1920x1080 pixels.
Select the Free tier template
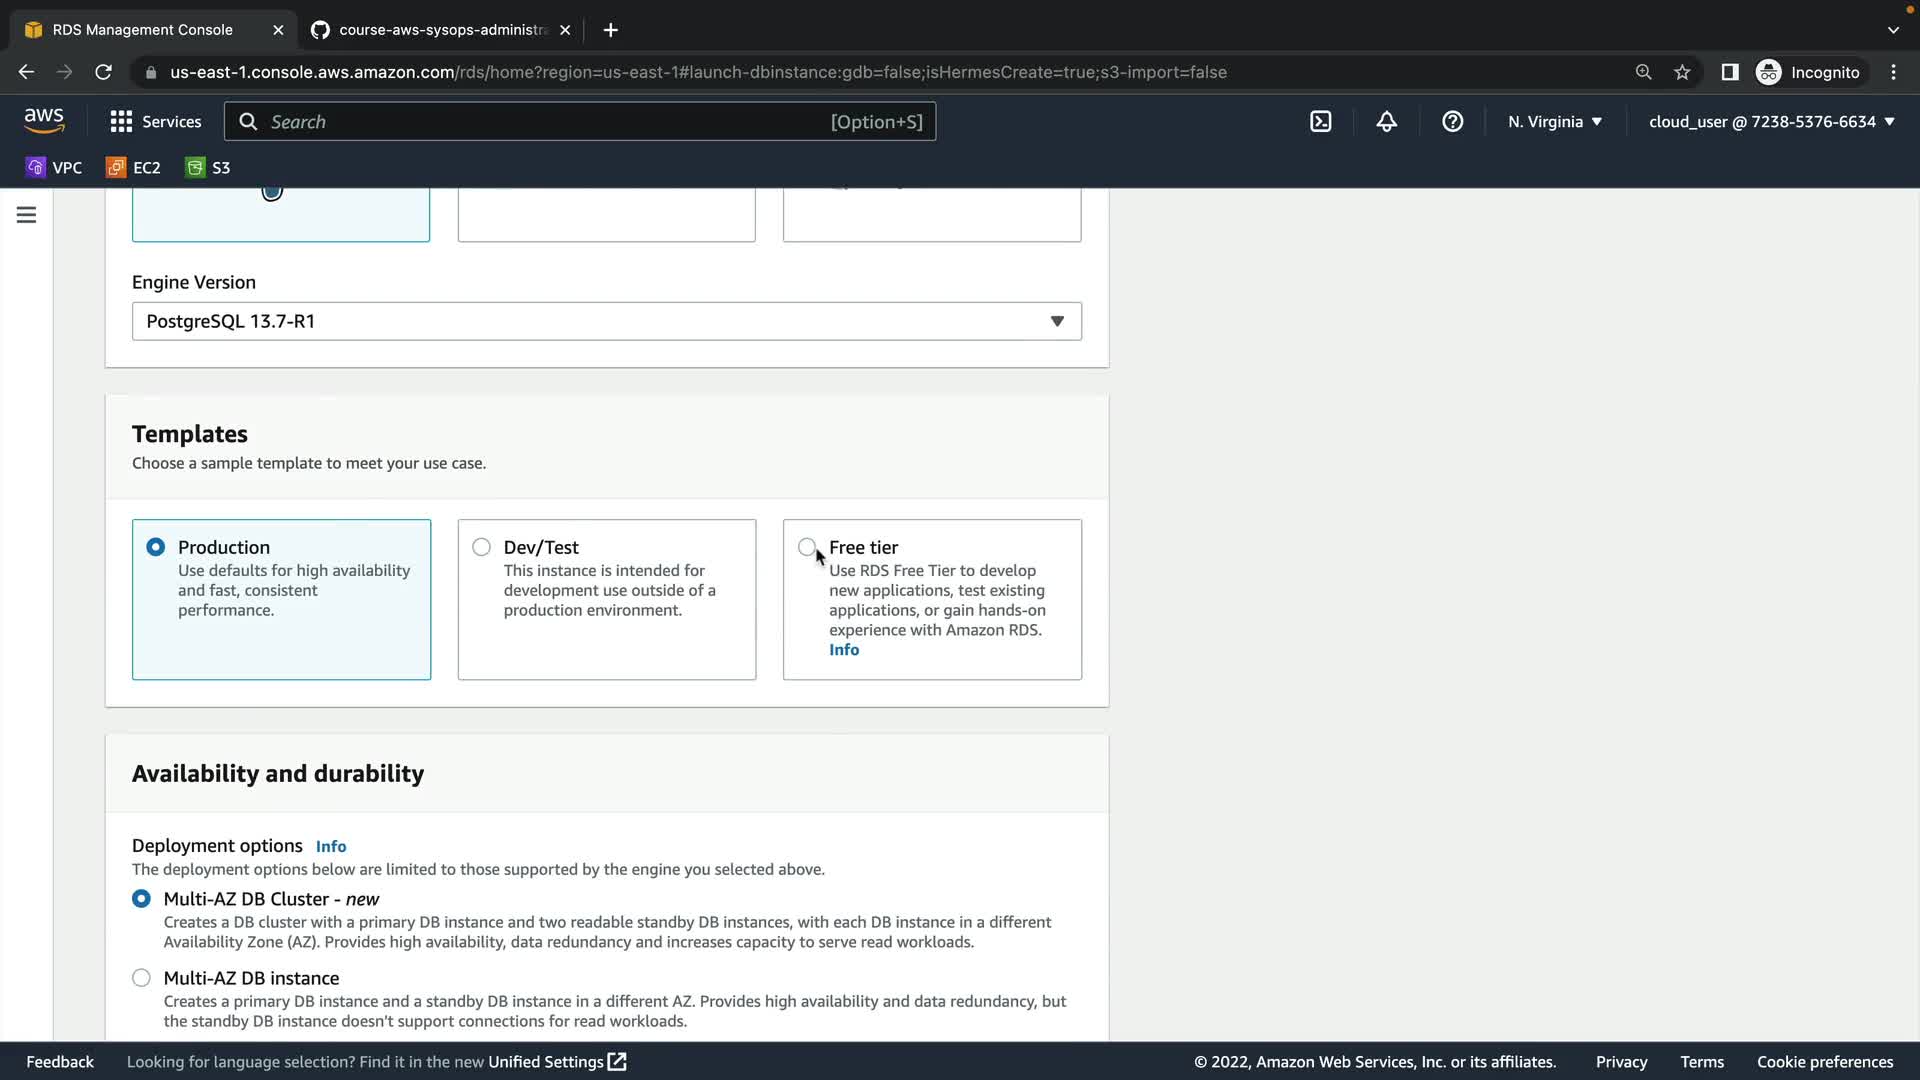[x=807, y=547]
